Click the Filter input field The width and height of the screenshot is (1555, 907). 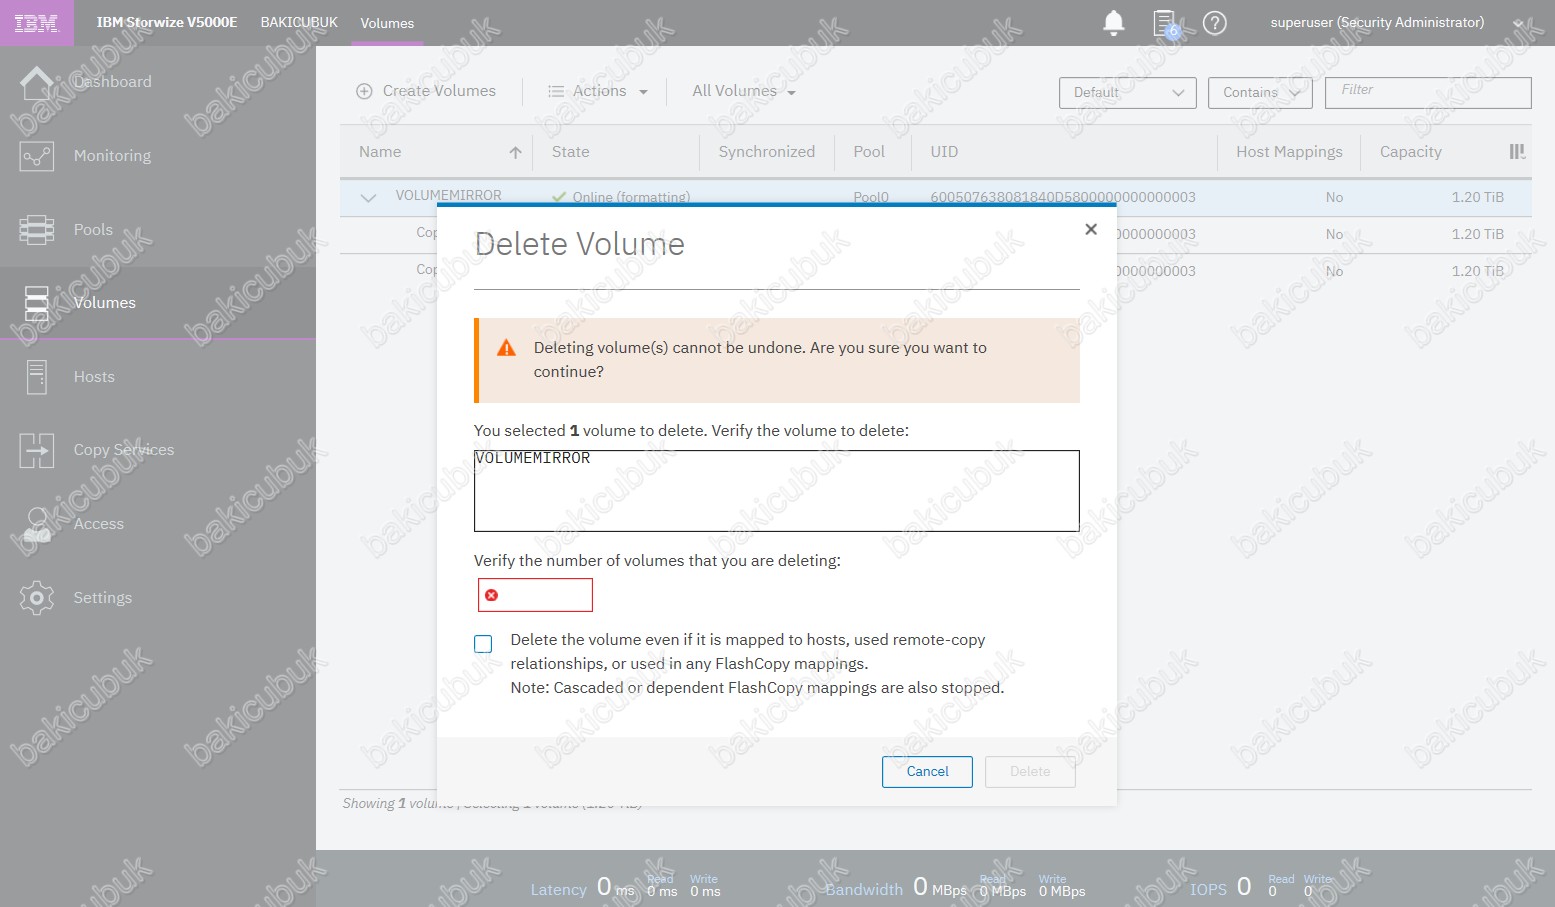pos(1428,93)
